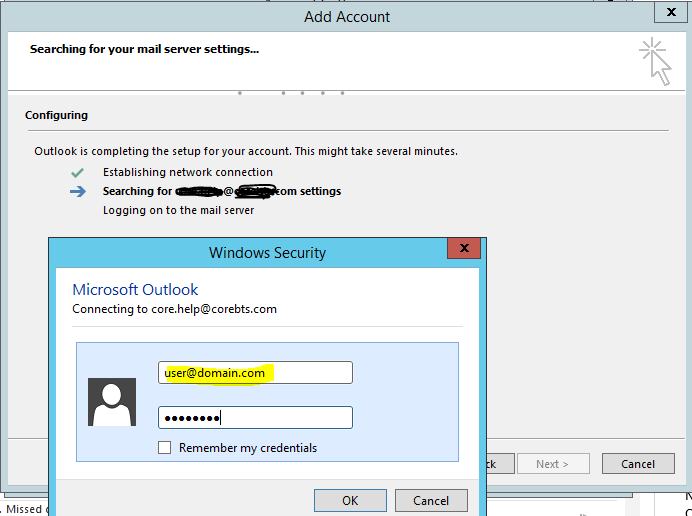The width and height of the screenshot is (692, 516).
Task: Click the blue arrow progress indicator
Action: tap(78, 192)
